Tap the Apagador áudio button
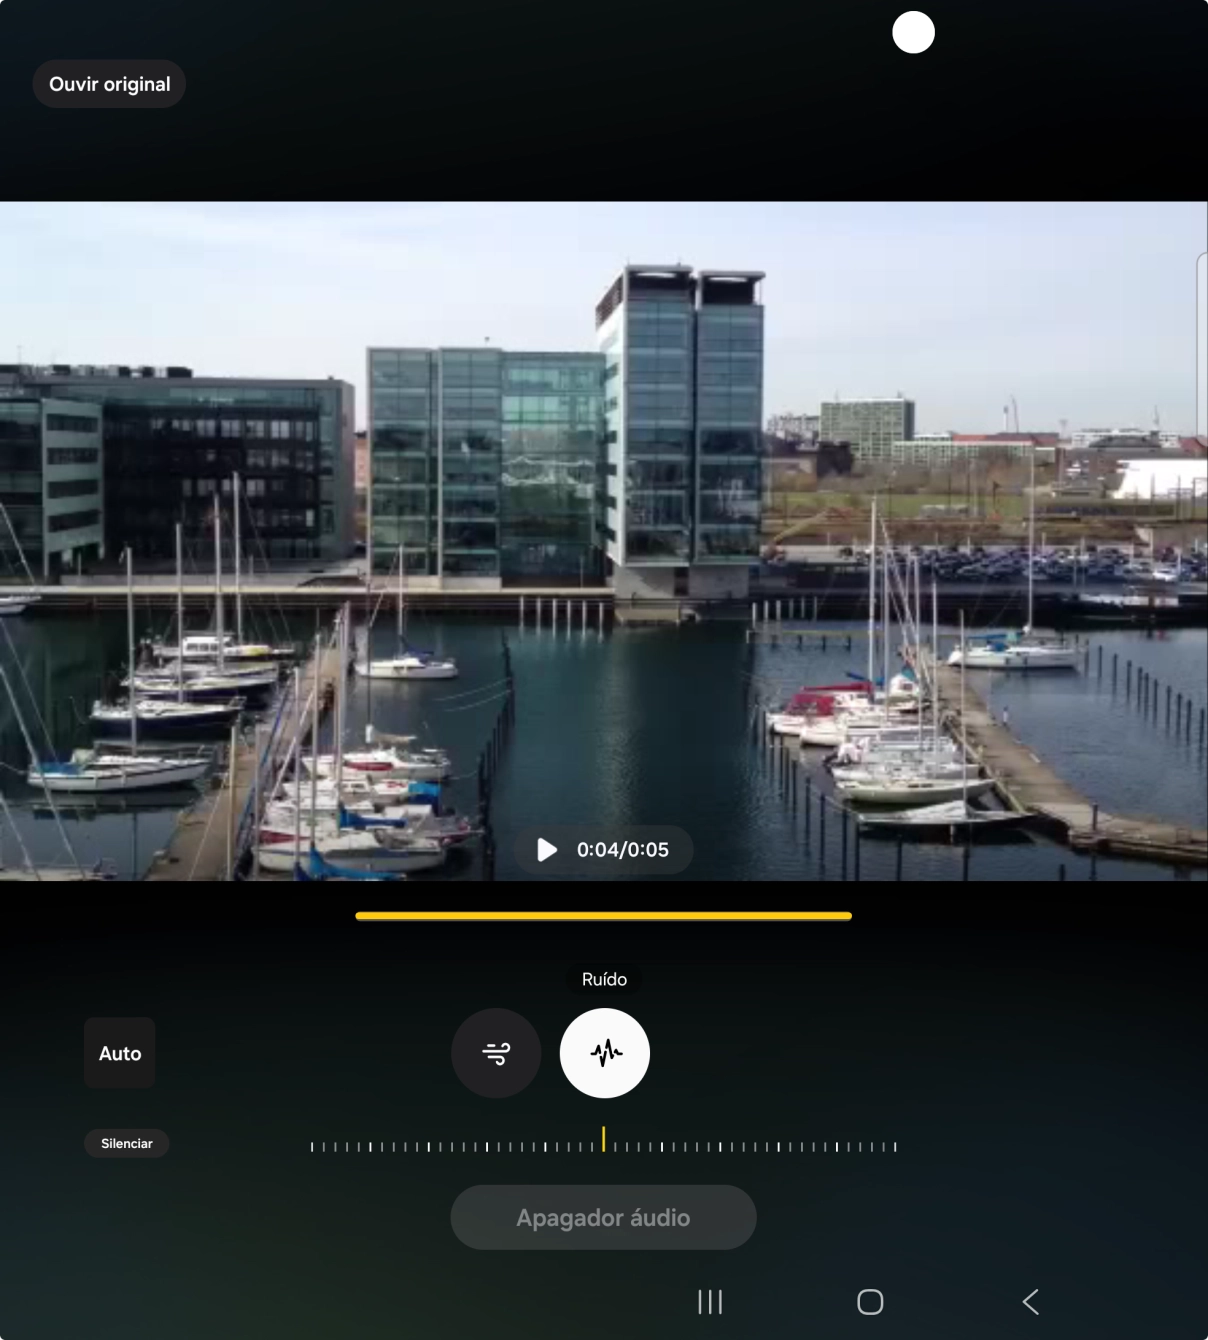 [x=603, y=1217]
